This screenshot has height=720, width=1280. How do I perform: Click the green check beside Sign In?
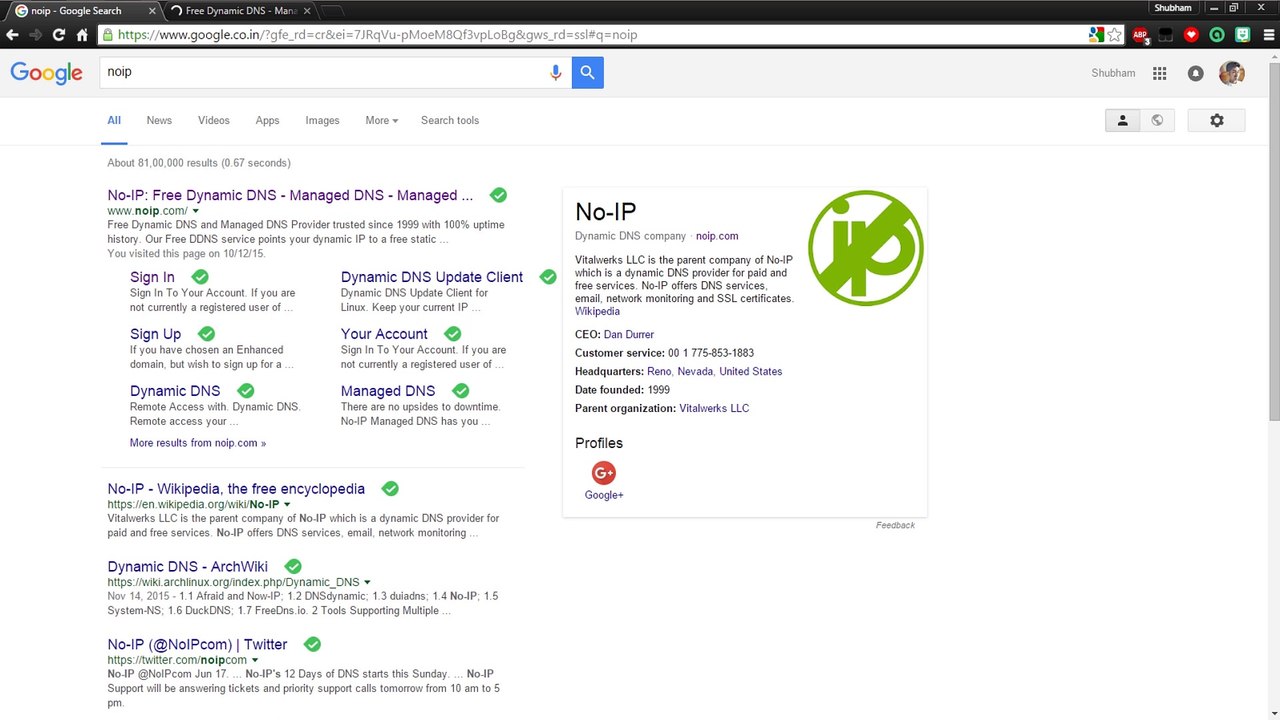coord(200,277)
